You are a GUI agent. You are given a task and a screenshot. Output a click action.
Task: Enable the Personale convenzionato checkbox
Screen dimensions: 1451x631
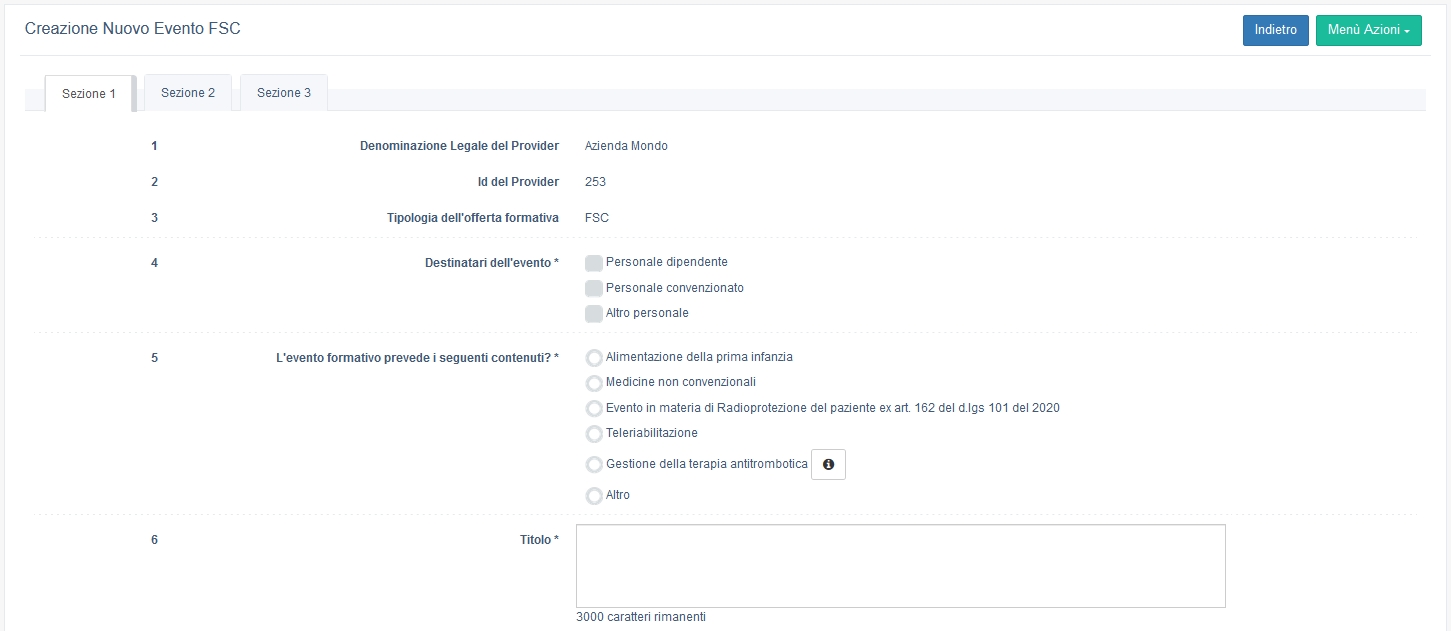tap(594, 289)
